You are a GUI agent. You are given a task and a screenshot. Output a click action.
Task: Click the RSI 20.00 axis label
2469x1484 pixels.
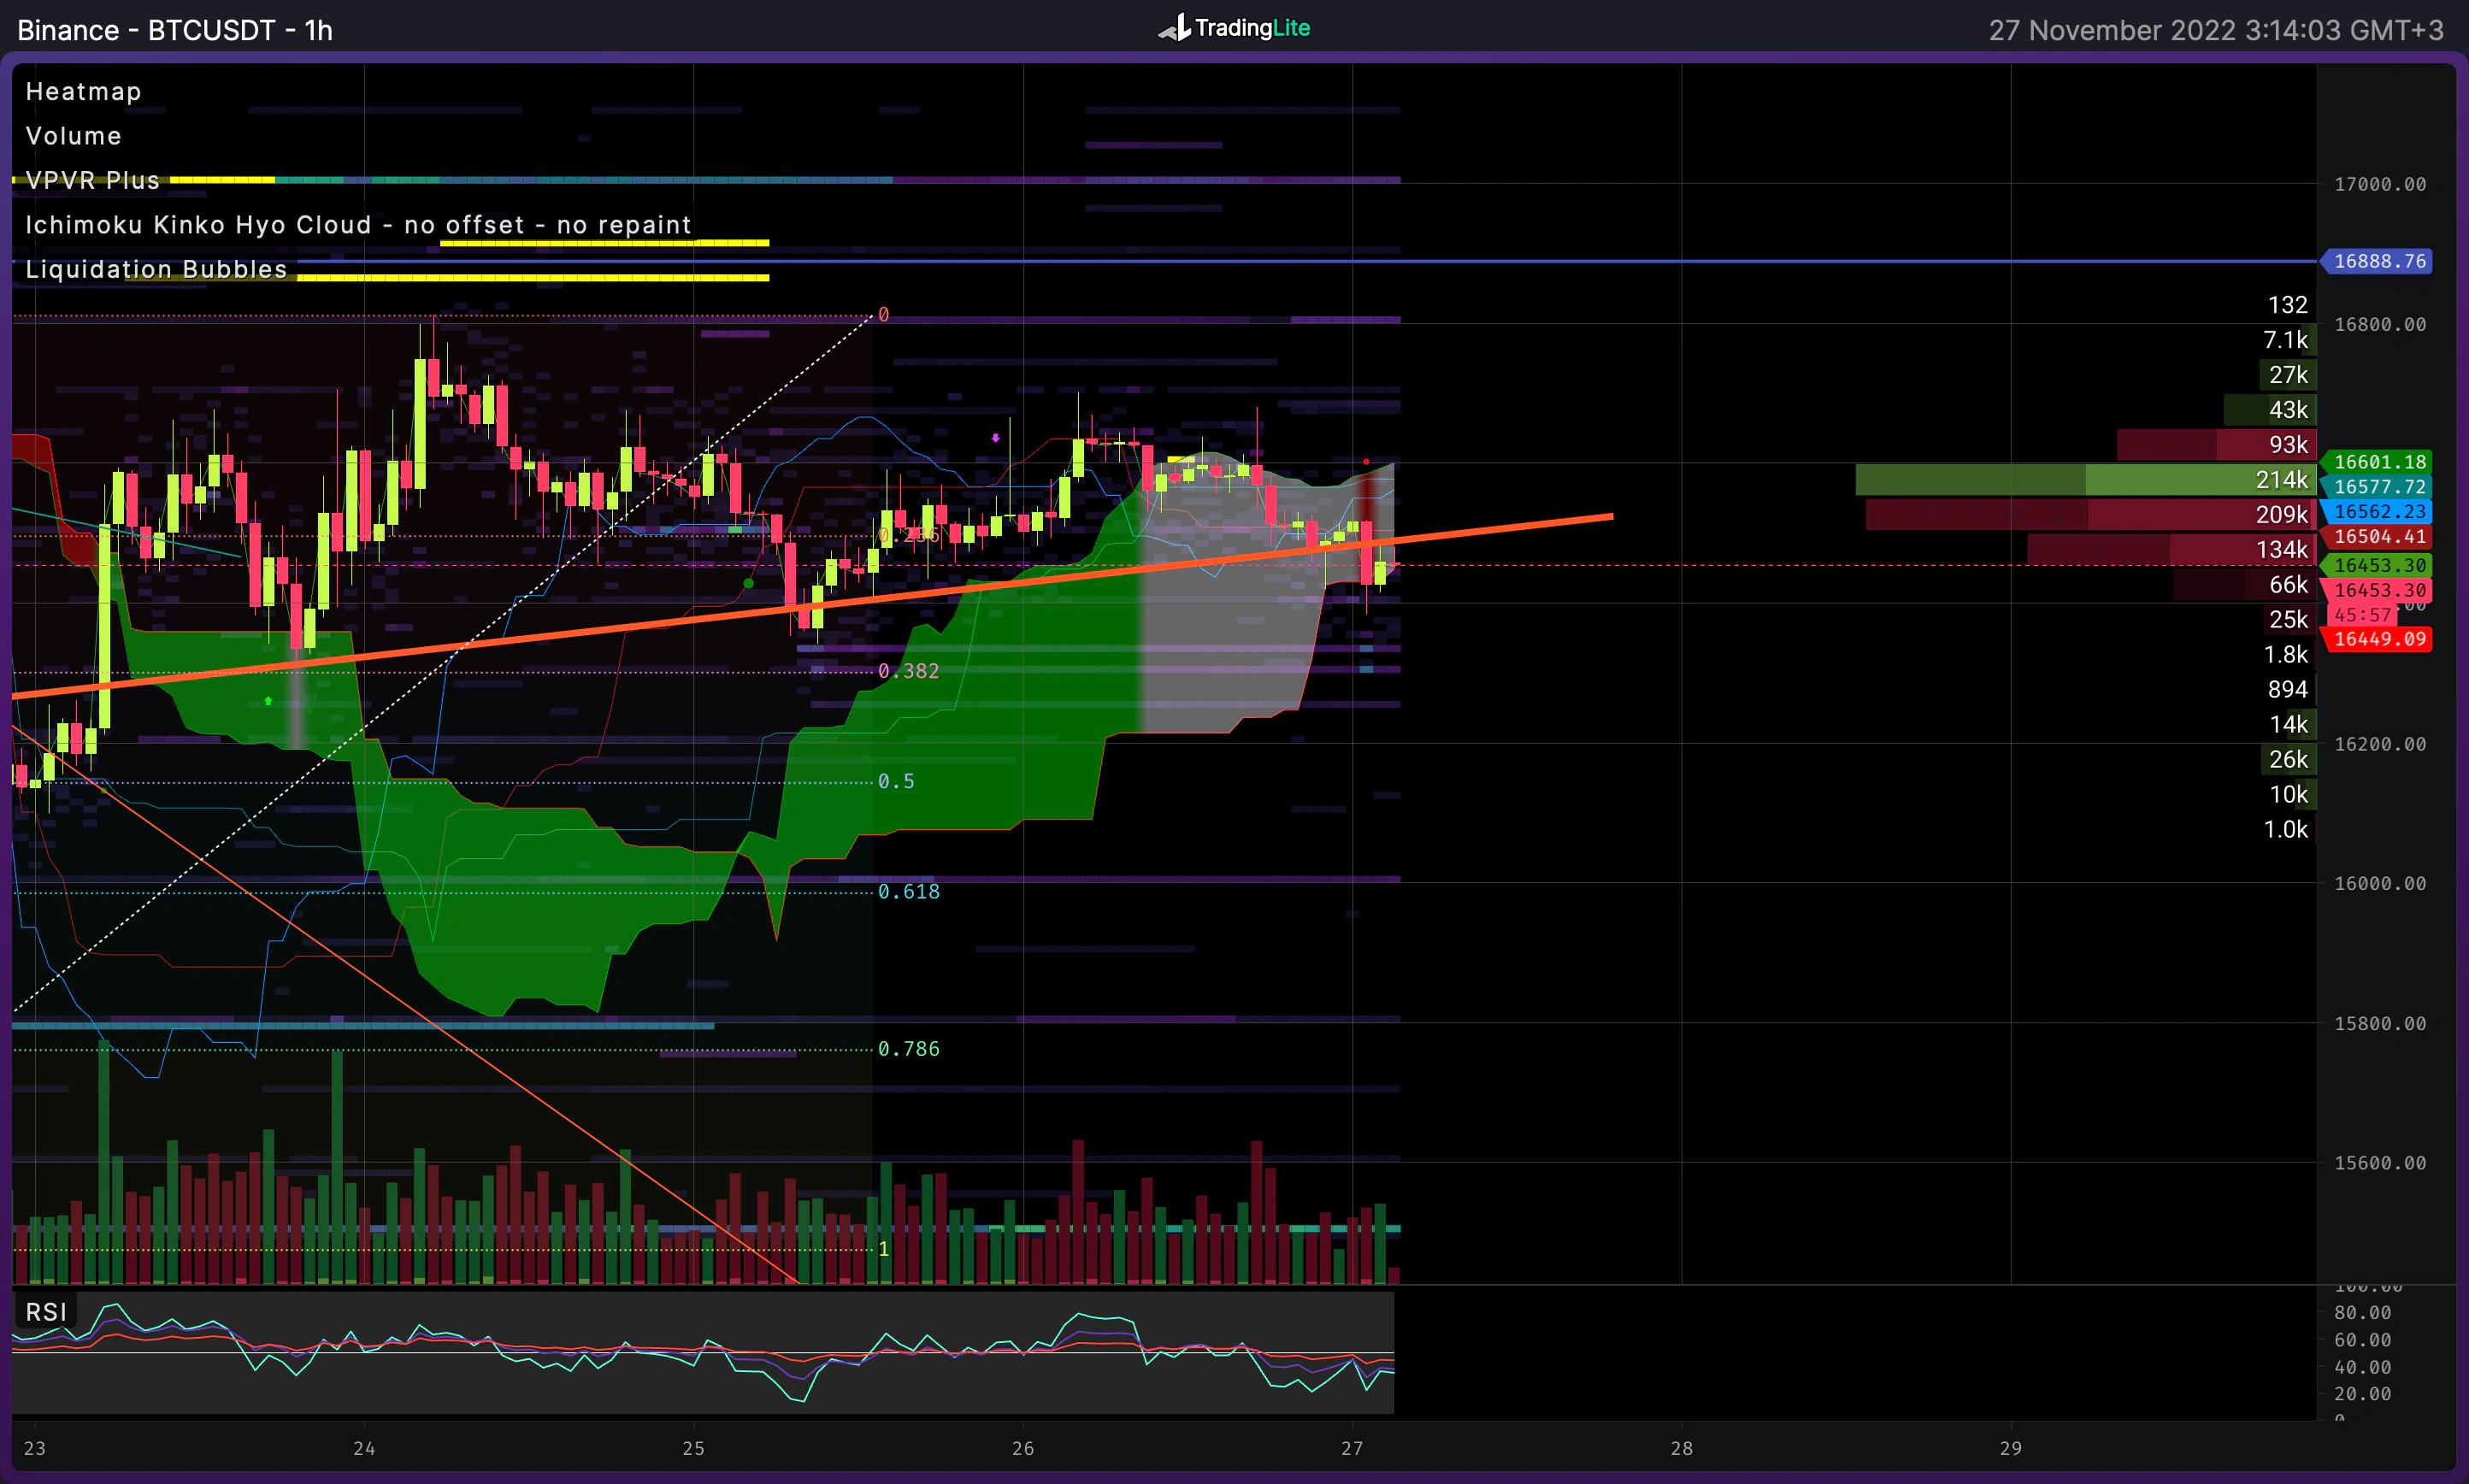[x=2362, y=1393]
